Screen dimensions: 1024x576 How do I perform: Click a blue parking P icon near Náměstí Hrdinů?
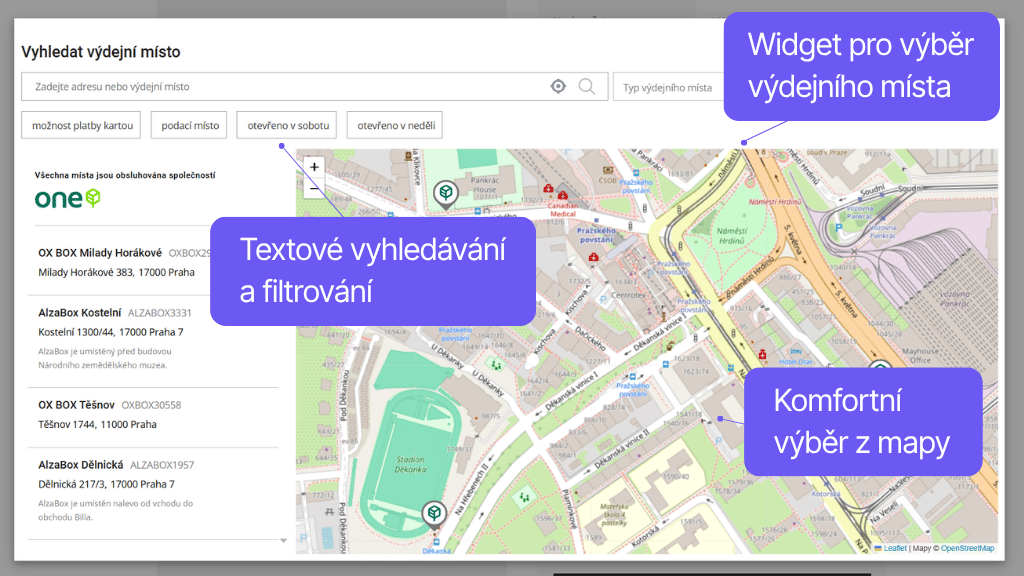pos(839,227)
